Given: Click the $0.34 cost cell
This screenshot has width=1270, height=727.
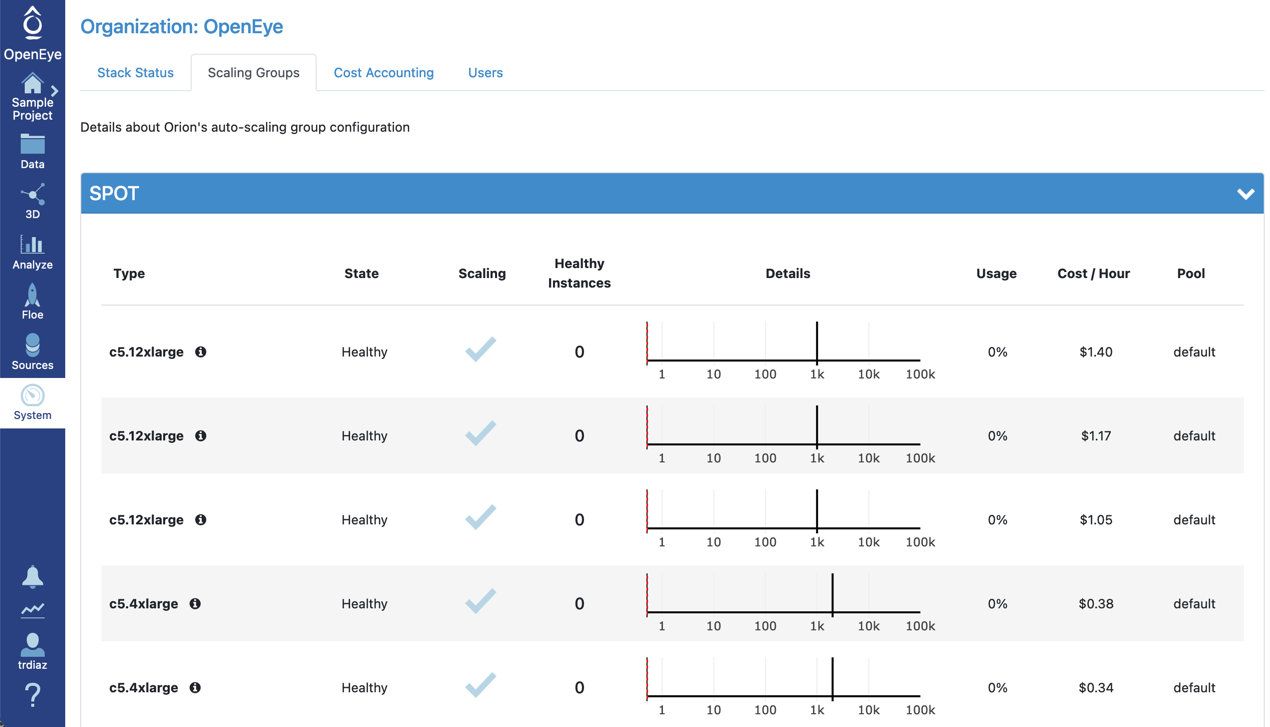Looking at the screenshot, I should (x=1096, y=688).
